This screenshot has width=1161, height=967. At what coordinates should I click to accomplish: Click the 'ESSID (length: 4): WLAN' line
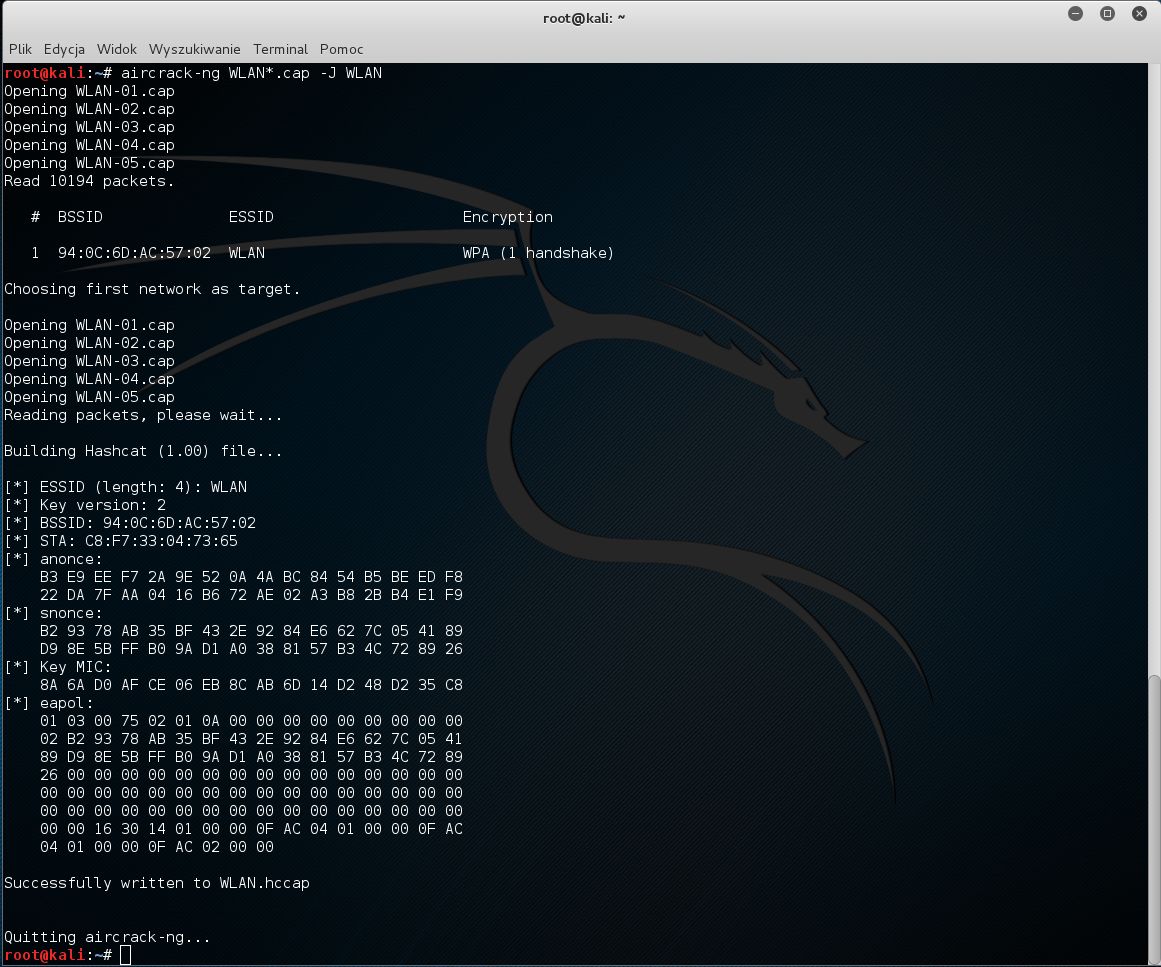tap(126, 486)
